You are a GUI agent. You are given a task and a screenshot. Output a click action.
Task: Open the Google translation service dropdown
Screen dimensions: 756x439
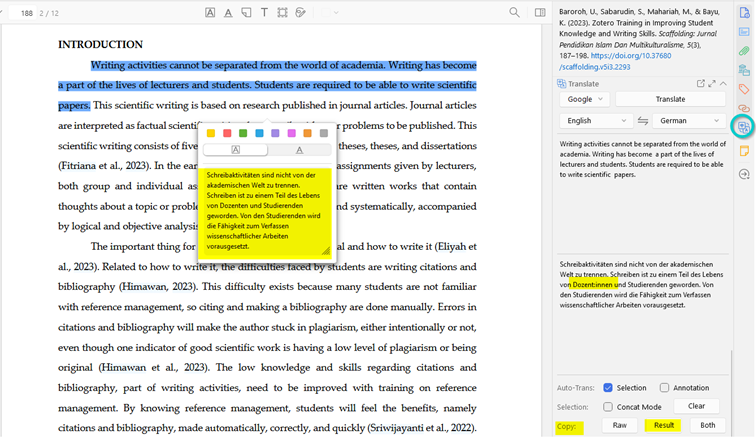click(x=584, y=99)
